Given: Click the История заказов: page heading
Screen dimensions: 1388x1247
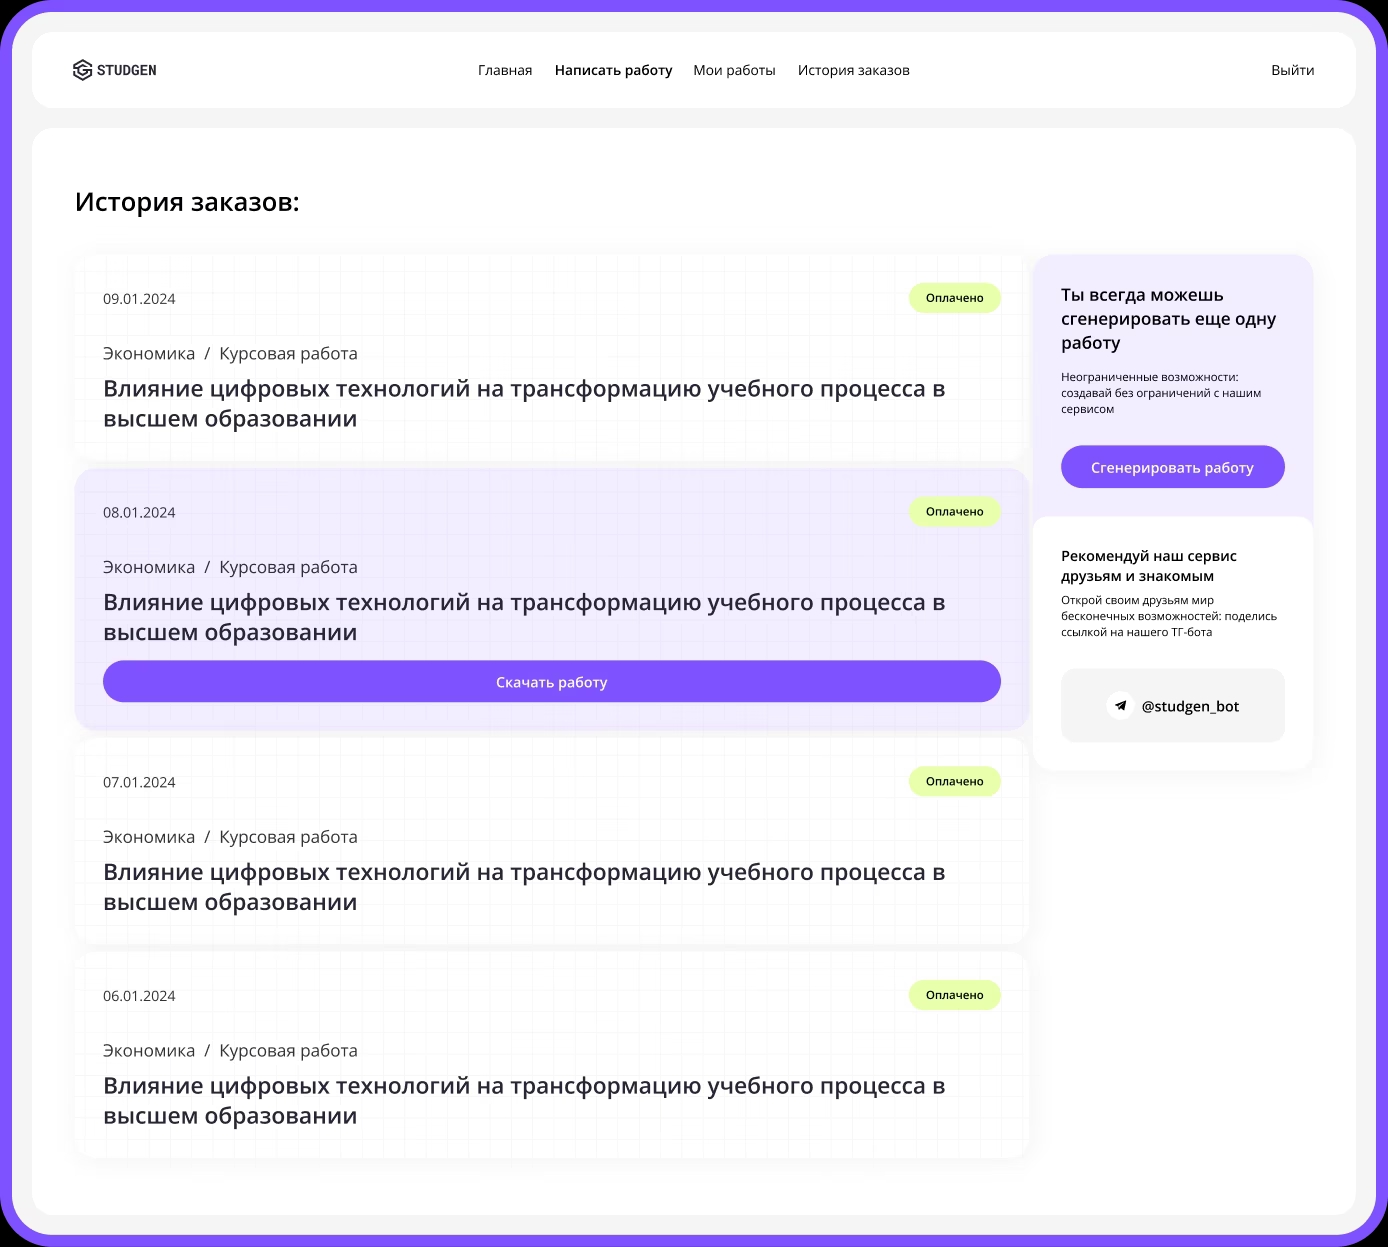Looking at the screenshot, I should 187,202.
